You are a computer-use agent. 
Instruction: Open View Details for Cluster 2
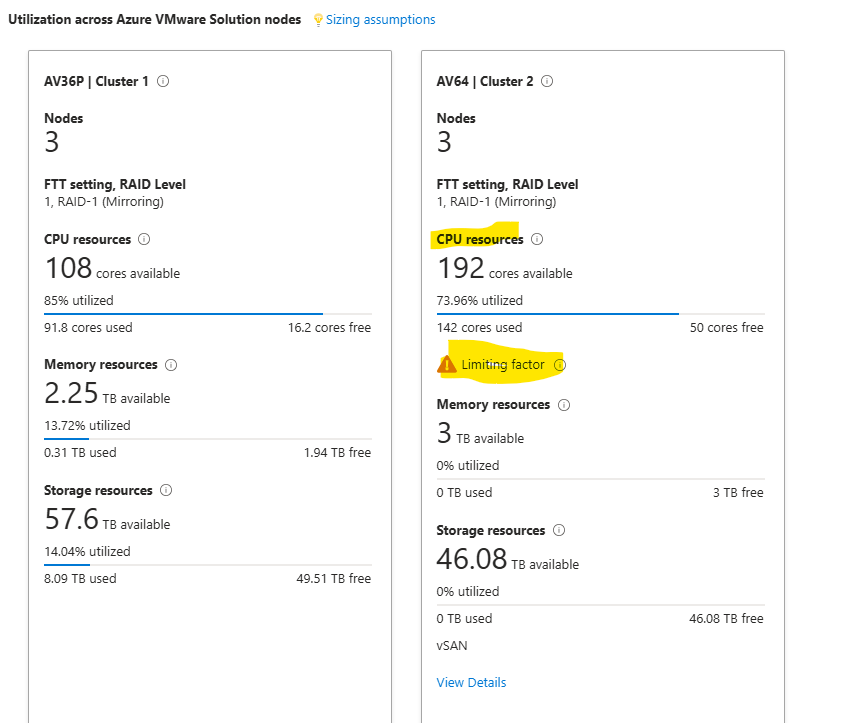[x=471, y=683]
